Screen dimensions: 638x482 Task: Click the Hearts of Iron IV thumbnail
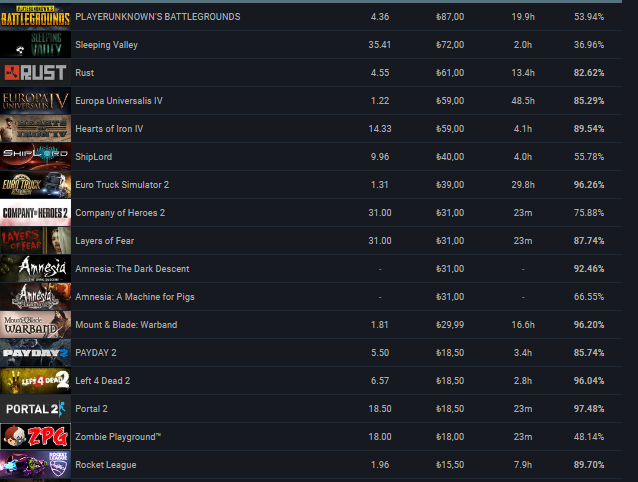[35, 129]
